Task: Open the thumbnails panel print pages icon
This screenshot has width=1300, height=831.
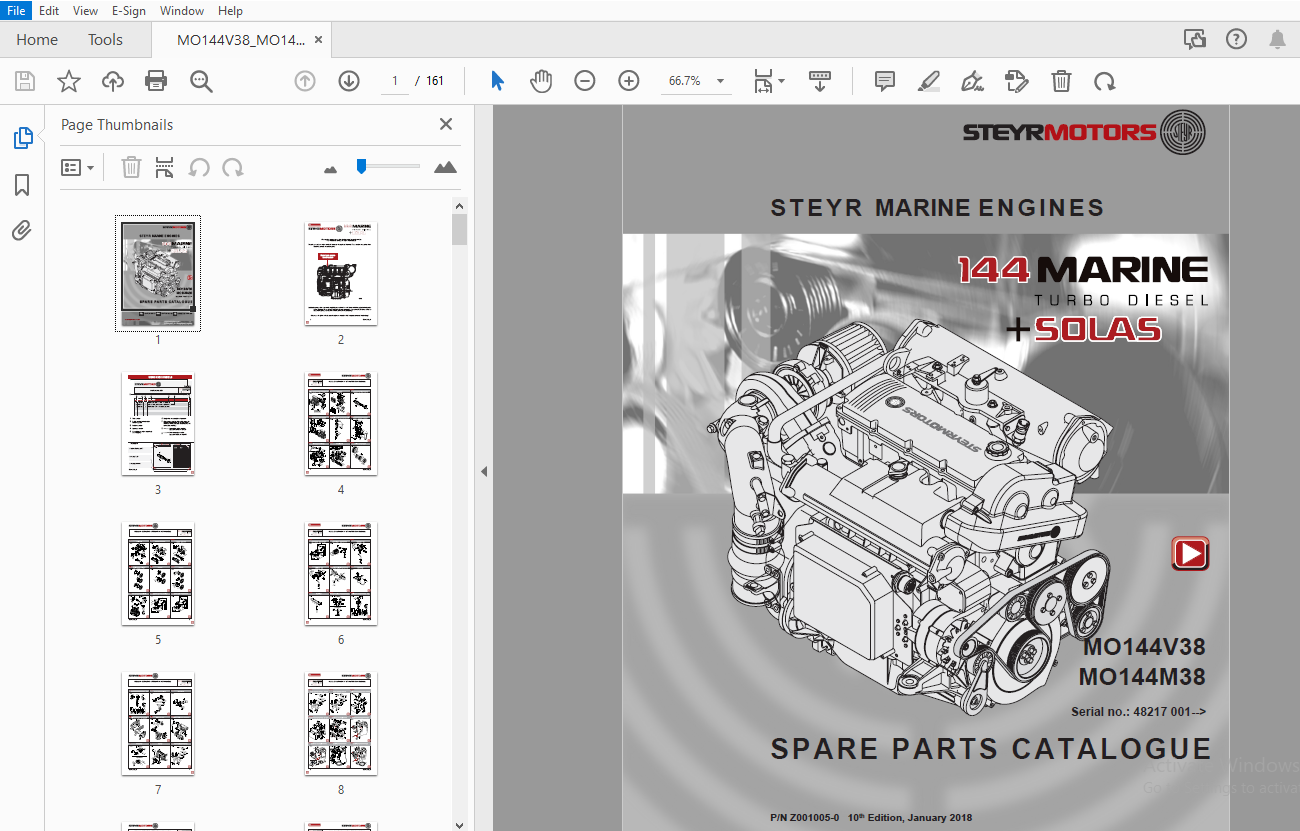Action: click(x=165, y=168)
